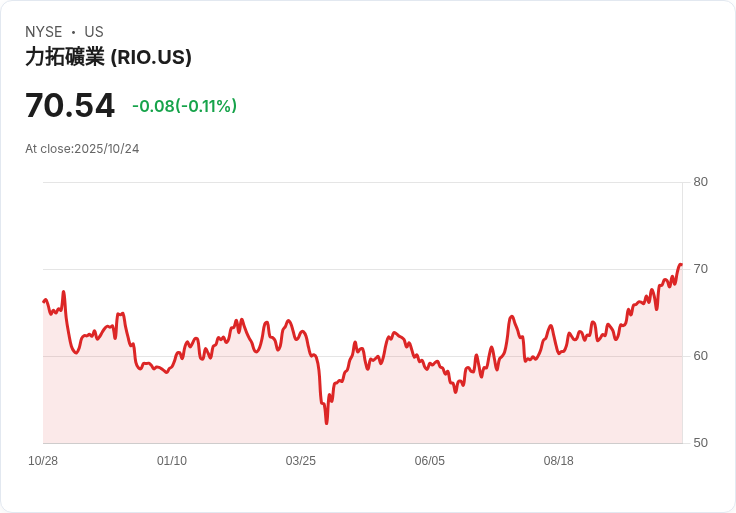Select the 08/18 date on the x-axis

pyautogui.click(x=559, y=461)
